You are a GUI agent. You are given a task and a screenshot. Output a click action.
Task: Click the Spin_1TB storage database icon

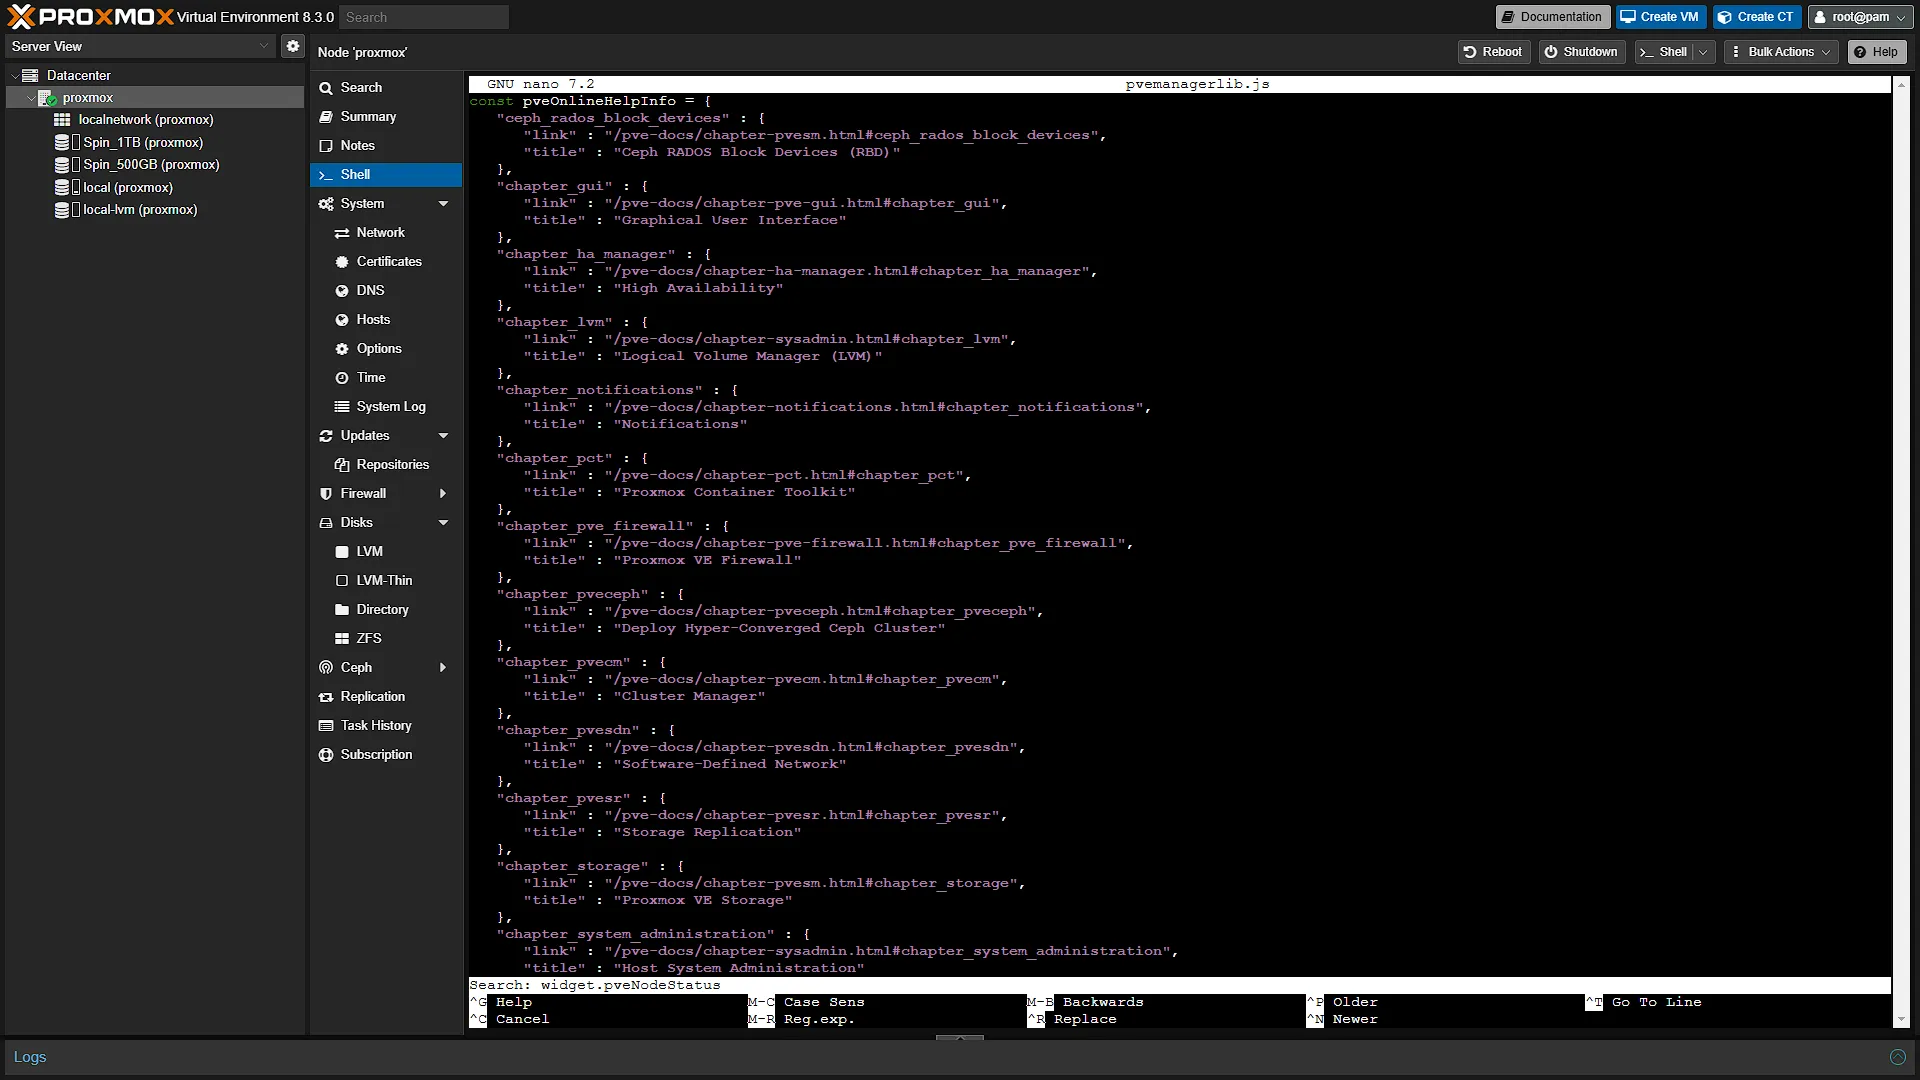point(62,142)
